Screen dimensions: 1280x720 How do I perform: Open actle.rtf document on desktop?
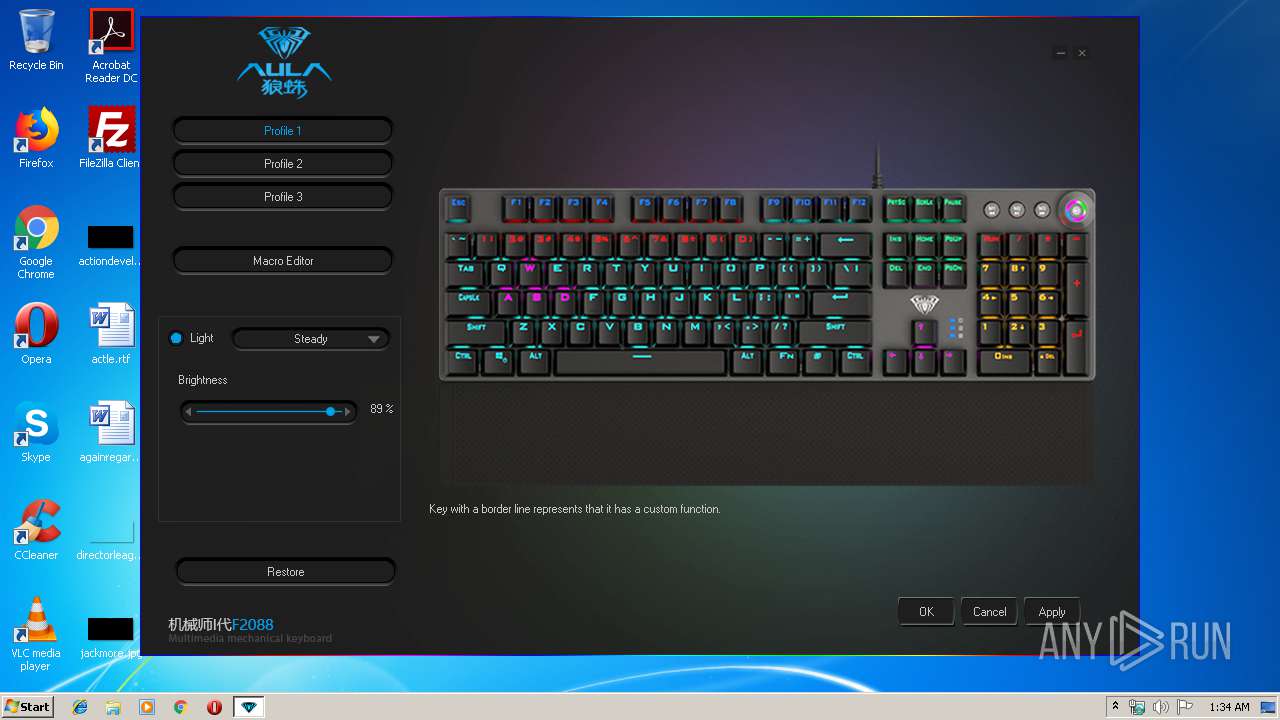click(111, 334)
